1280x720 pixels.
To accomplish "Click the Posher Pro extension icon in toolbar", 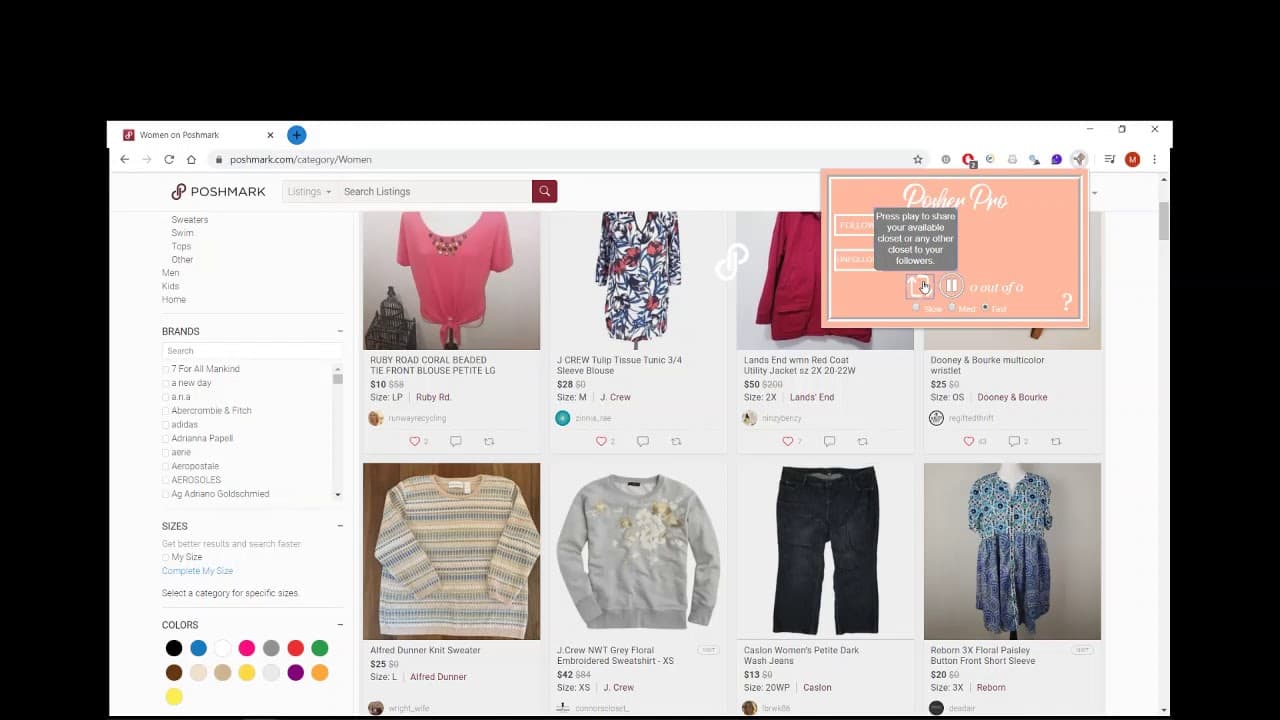I will (x=1079, y=159).
